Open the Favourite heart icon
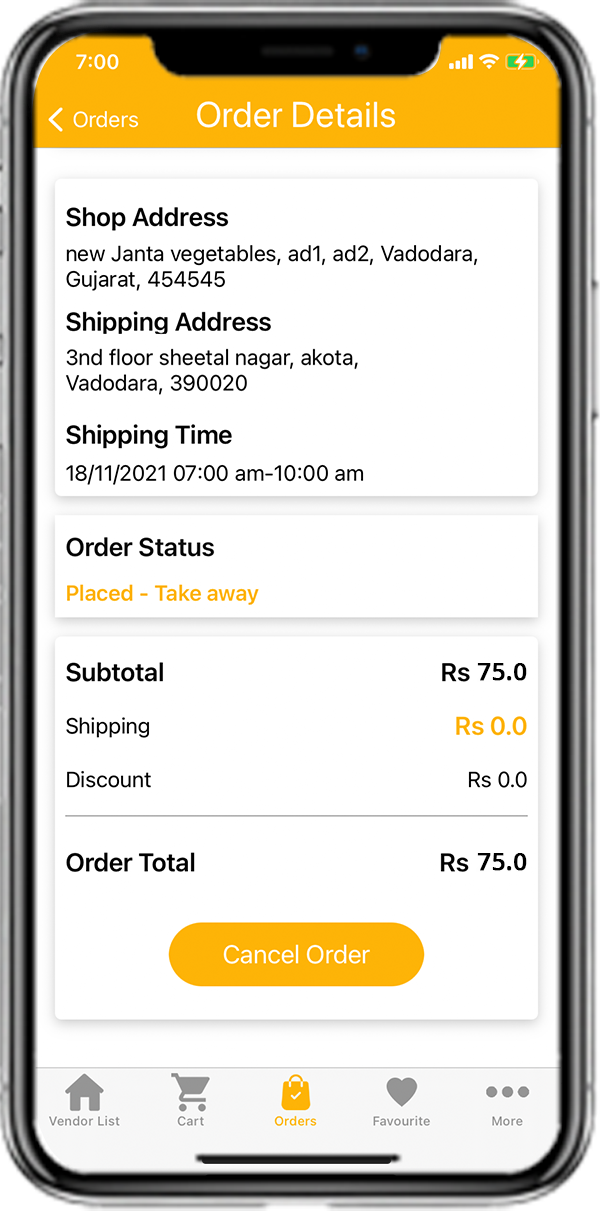This screenshot has width=600, height=1220. [x=401, y=1093]
